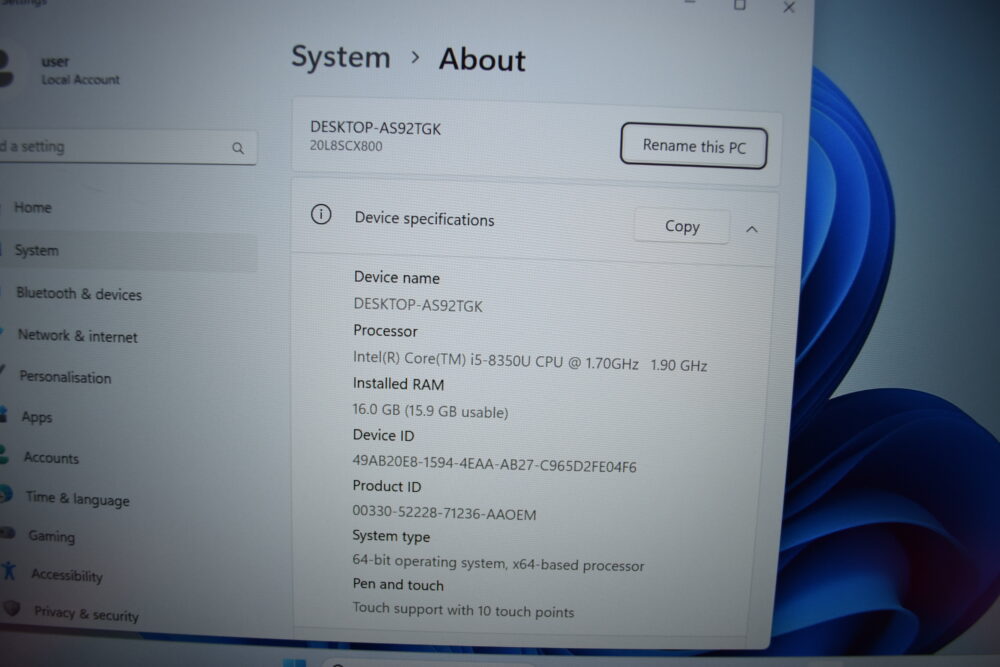Click the 16.0 GB installed RAM value
The width and height of the screenshot is (1000, 667).
430,411
